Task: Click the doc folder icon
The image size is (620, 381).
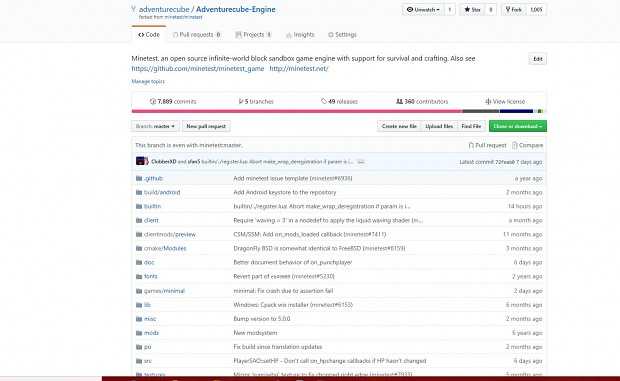Action: (x=139, y=262)
